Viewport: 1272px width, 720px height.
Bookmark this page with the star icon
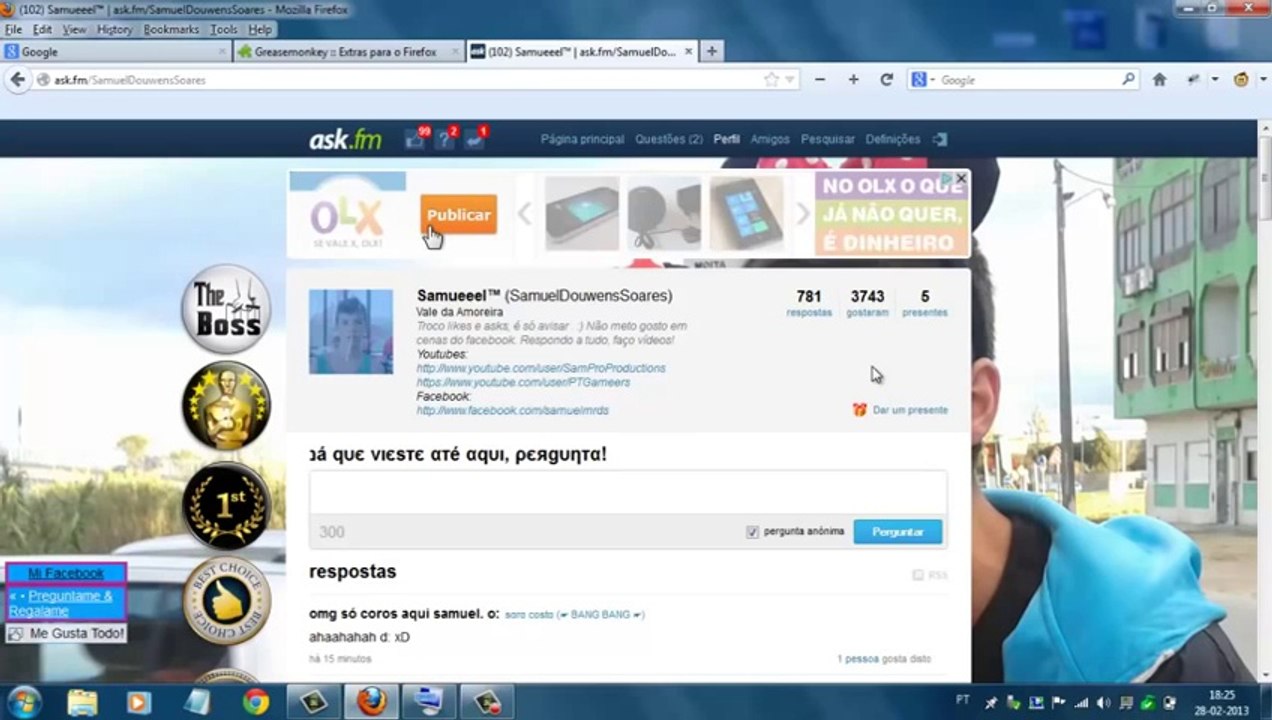pyautogui.click(x=771, y=79)
